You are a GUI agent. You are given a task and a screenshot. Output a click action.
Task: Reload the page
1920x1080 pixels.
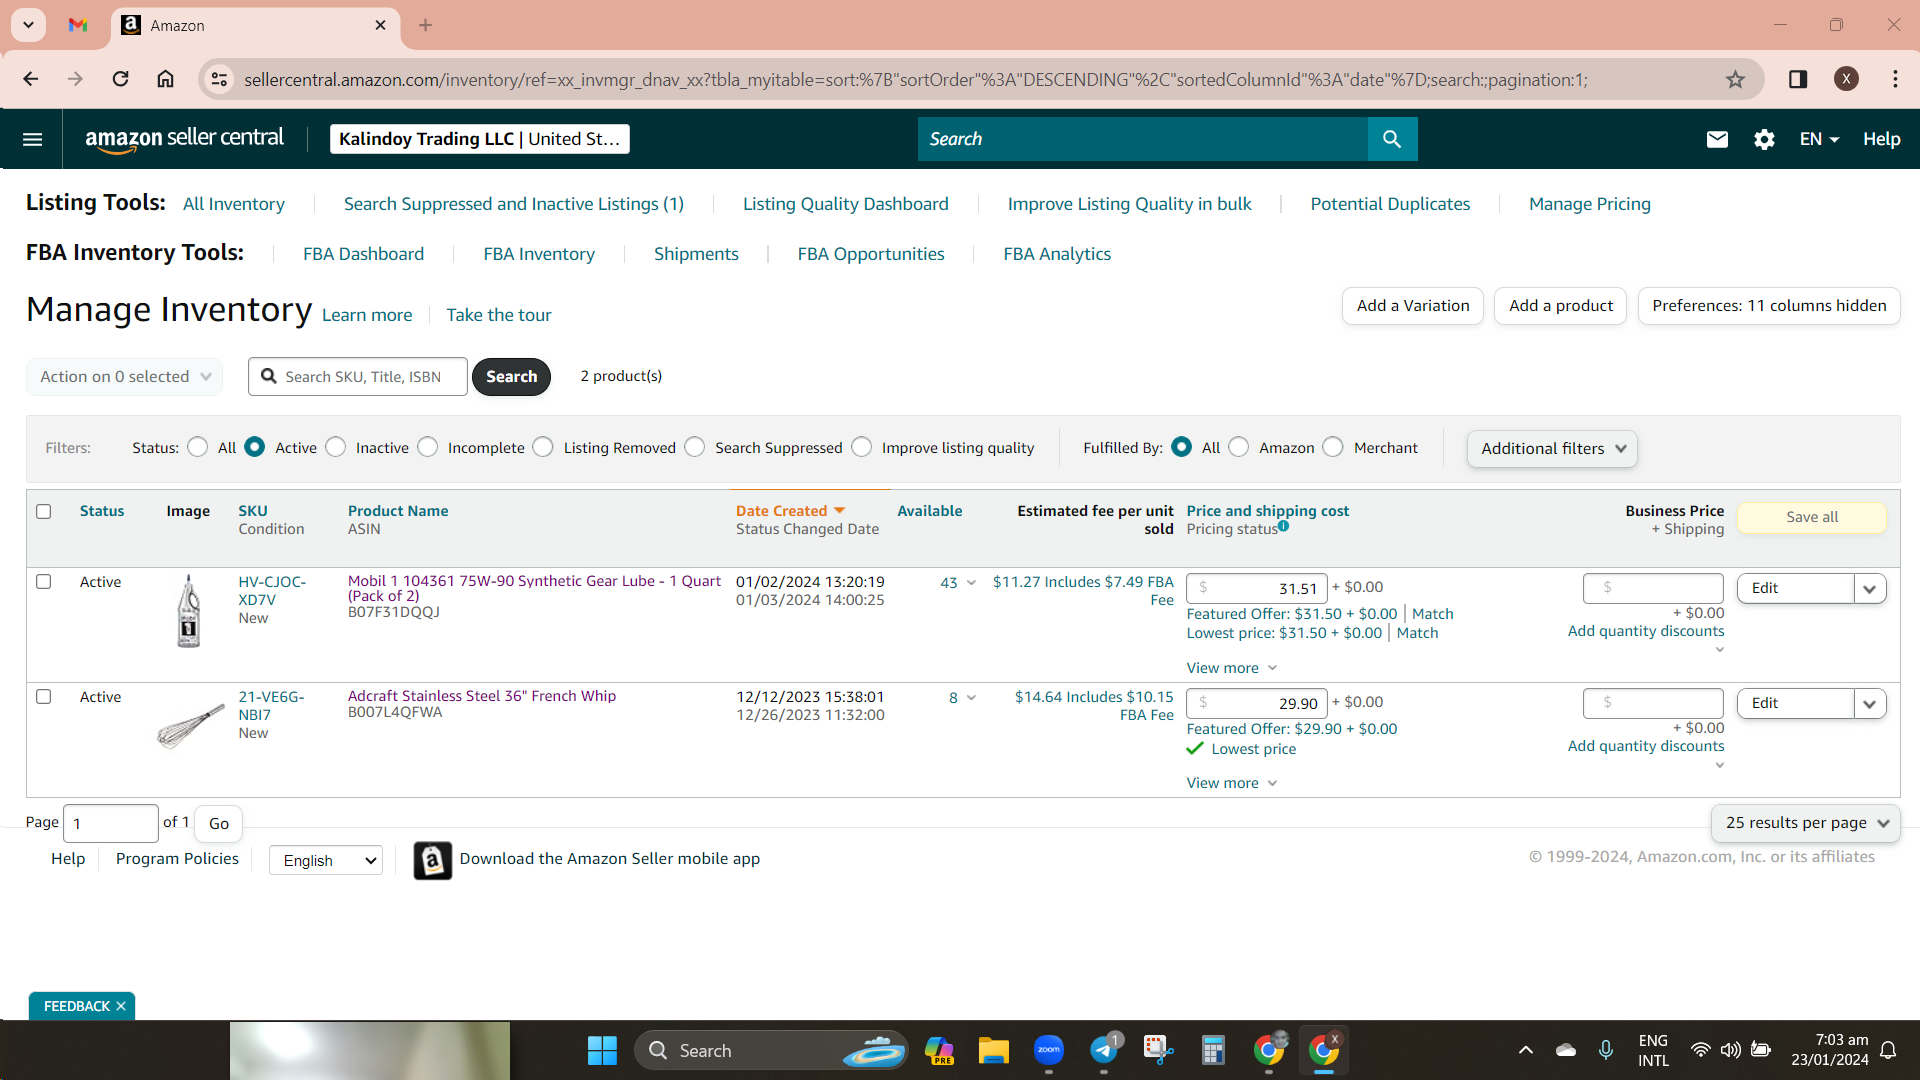(x=120, y=79)
